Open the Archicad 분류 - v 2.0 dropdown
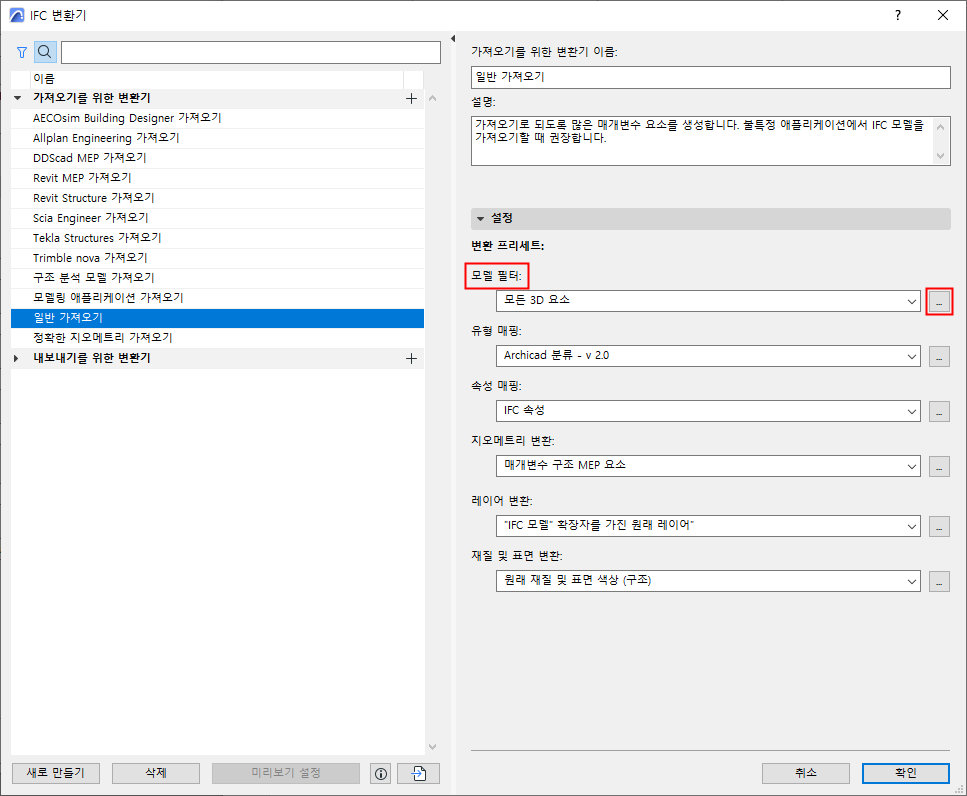The width and height of the screenshot is (967, 796). 708,356
